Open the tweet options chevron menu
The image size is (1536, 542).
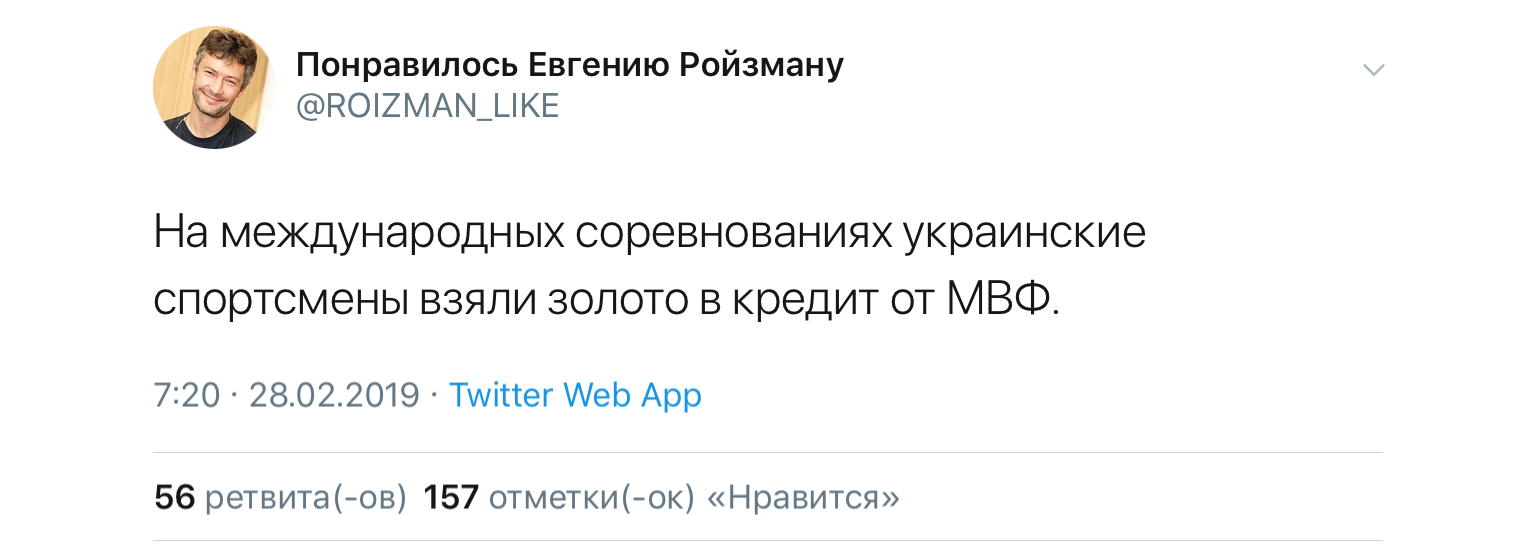[1374, 70]
